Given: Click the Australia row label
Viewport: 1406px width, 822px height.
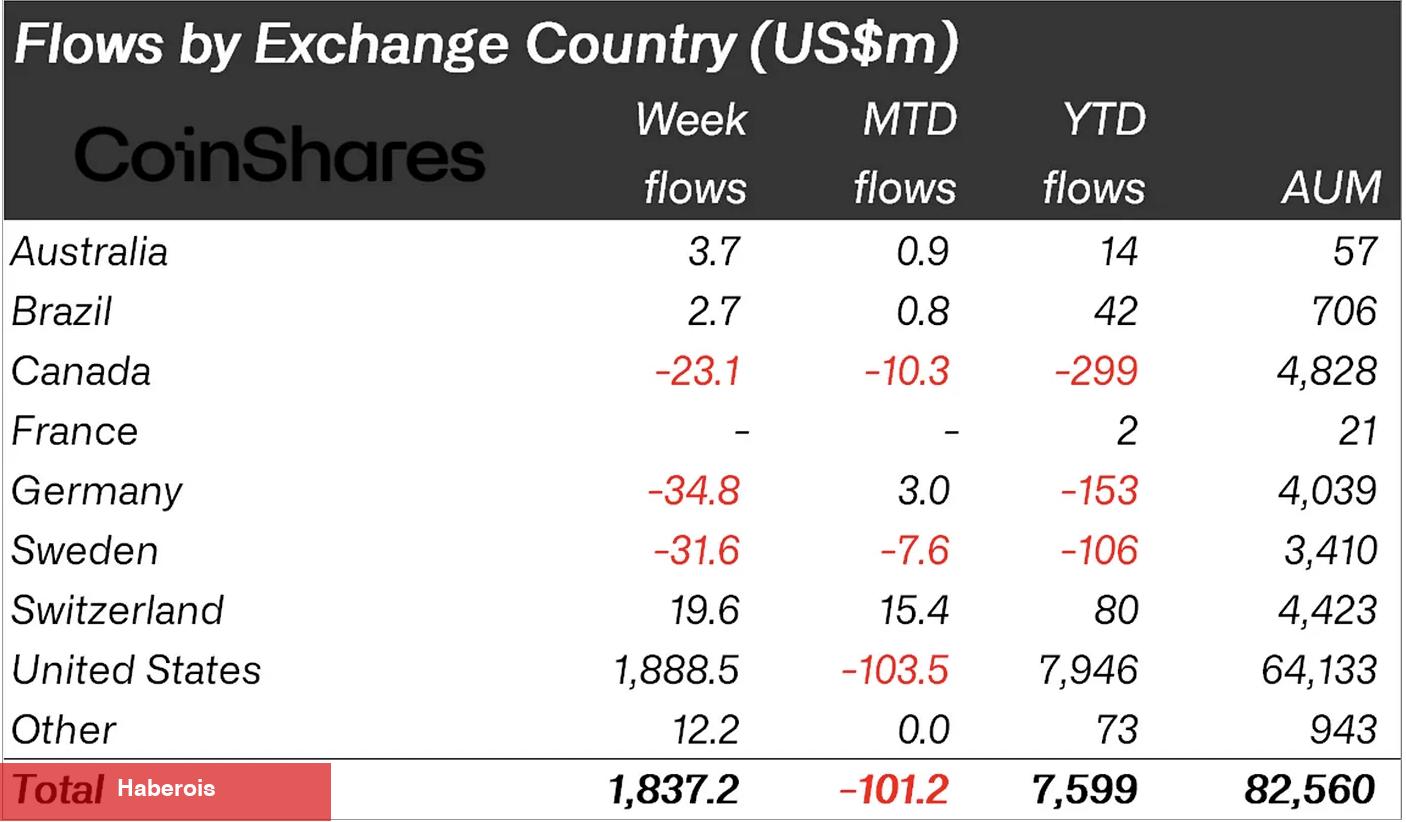Looking at the screenshot, I should [x=89, y=251].
